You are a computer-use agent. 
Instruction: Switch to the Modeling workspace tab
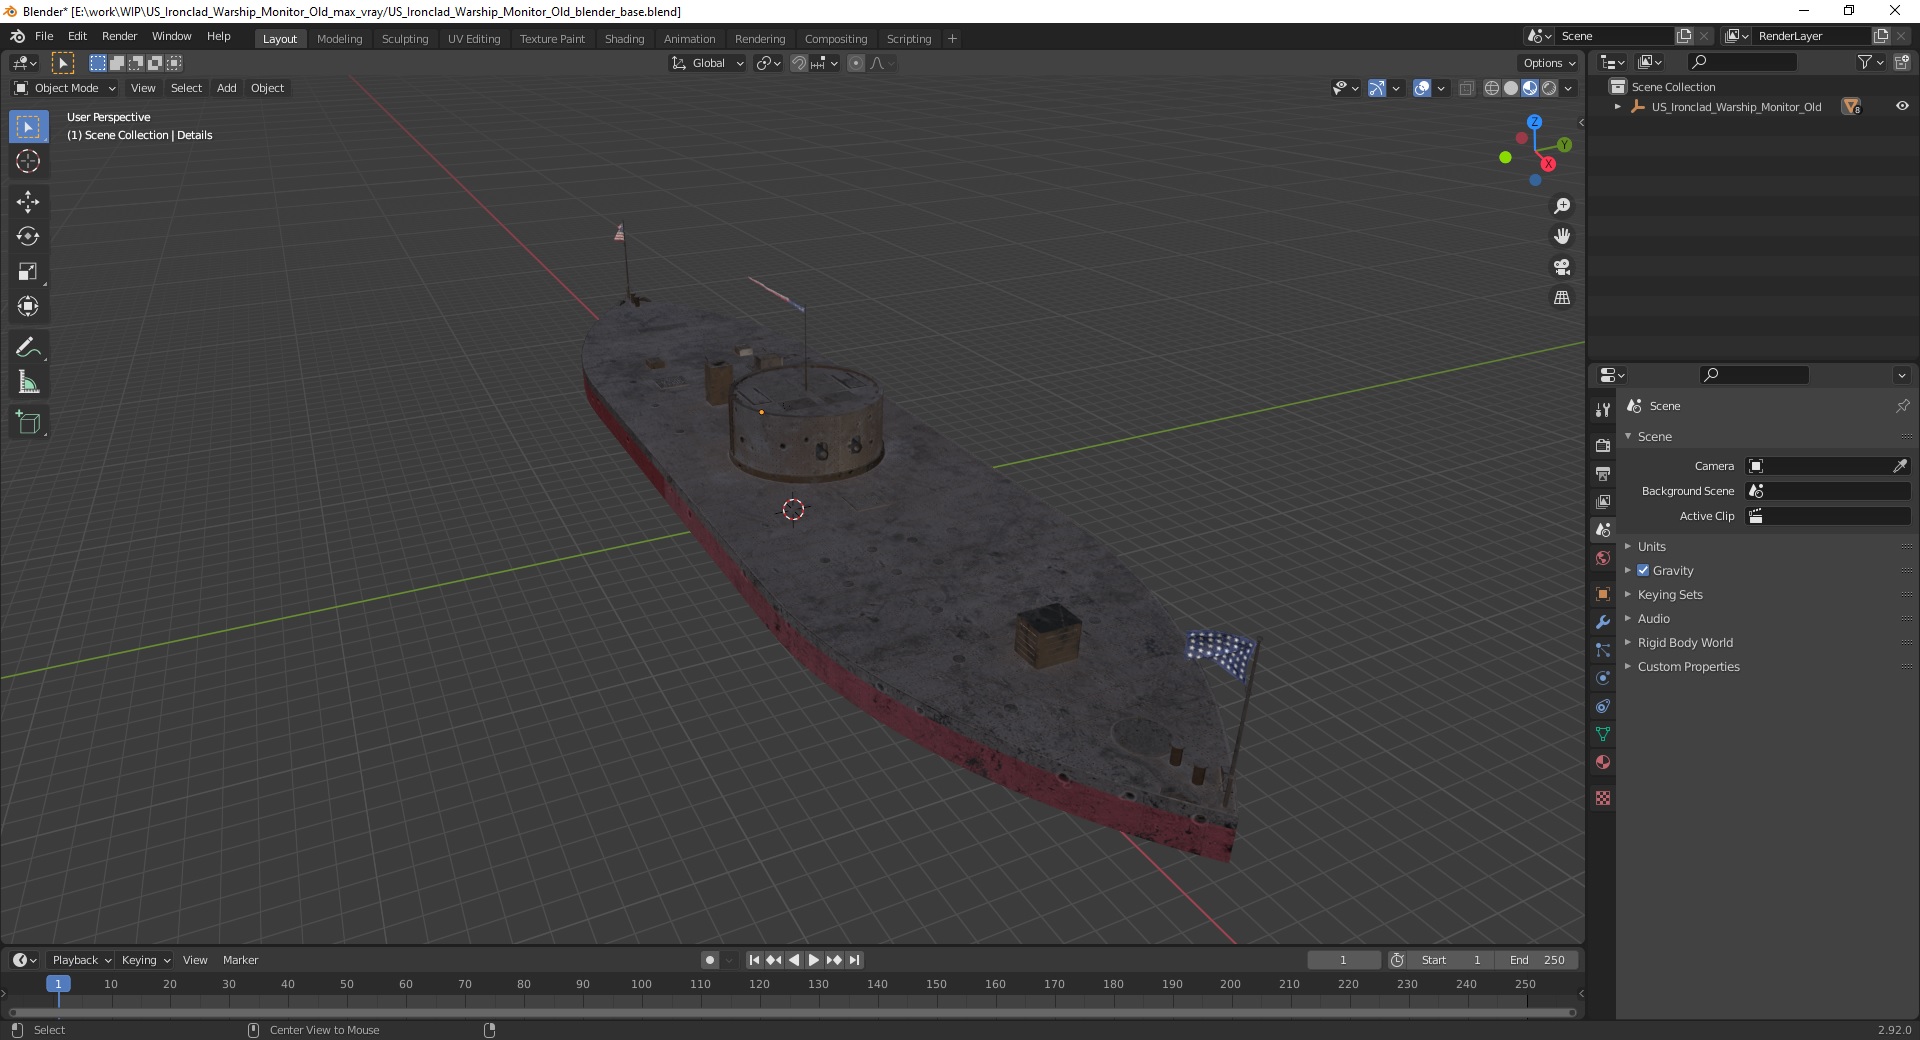click(x=339, y=38)
